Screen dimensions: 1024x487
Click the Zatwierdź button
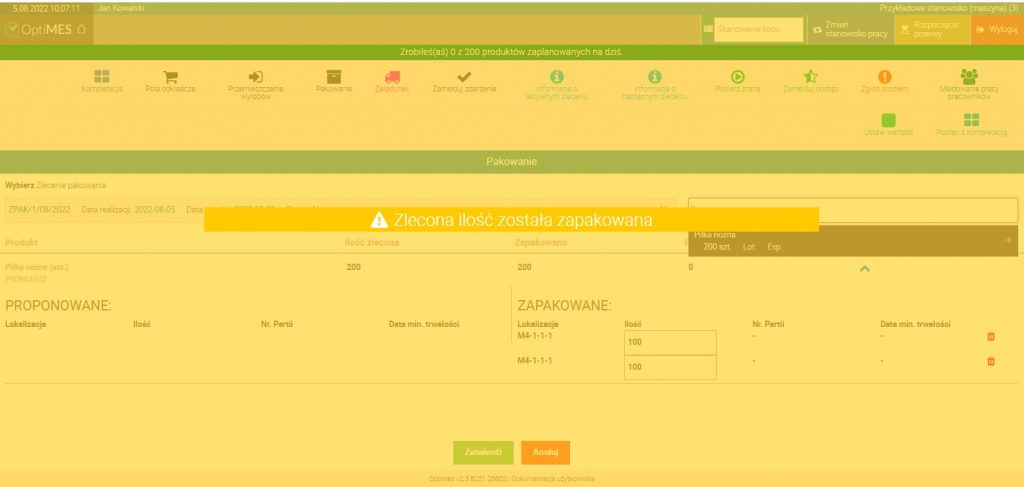[483, 452]
